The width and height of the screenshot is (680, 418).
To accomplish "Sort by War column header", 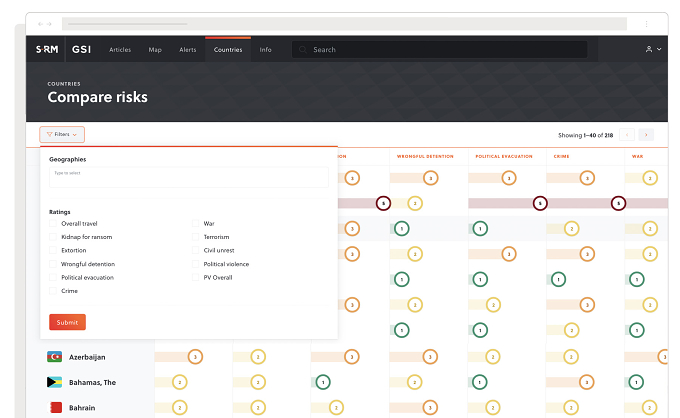I will point(638,156).
